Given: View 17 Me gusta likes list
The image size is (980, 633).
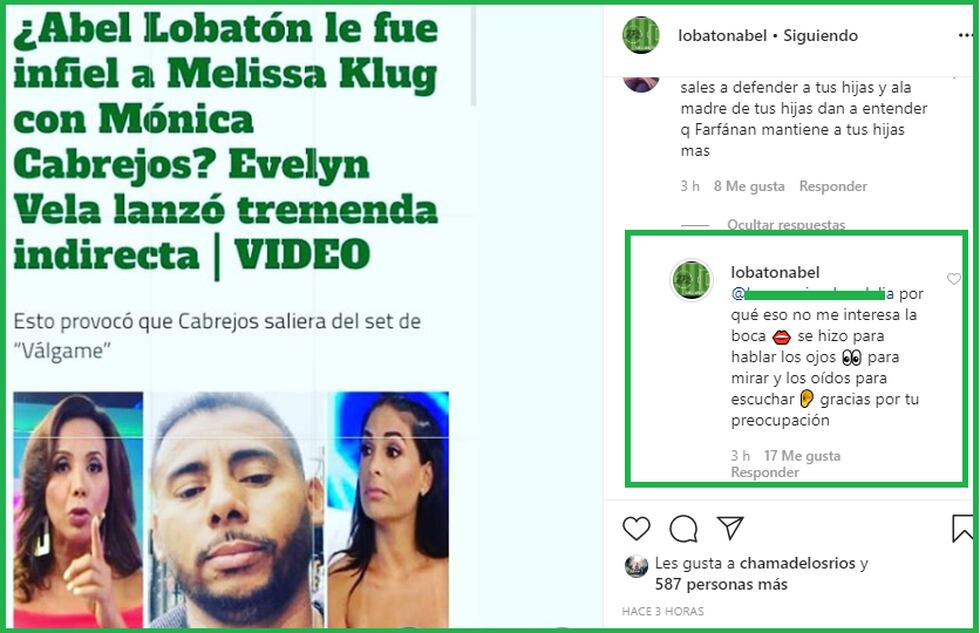Looking at the screenshot, I should tap(802, 456).
